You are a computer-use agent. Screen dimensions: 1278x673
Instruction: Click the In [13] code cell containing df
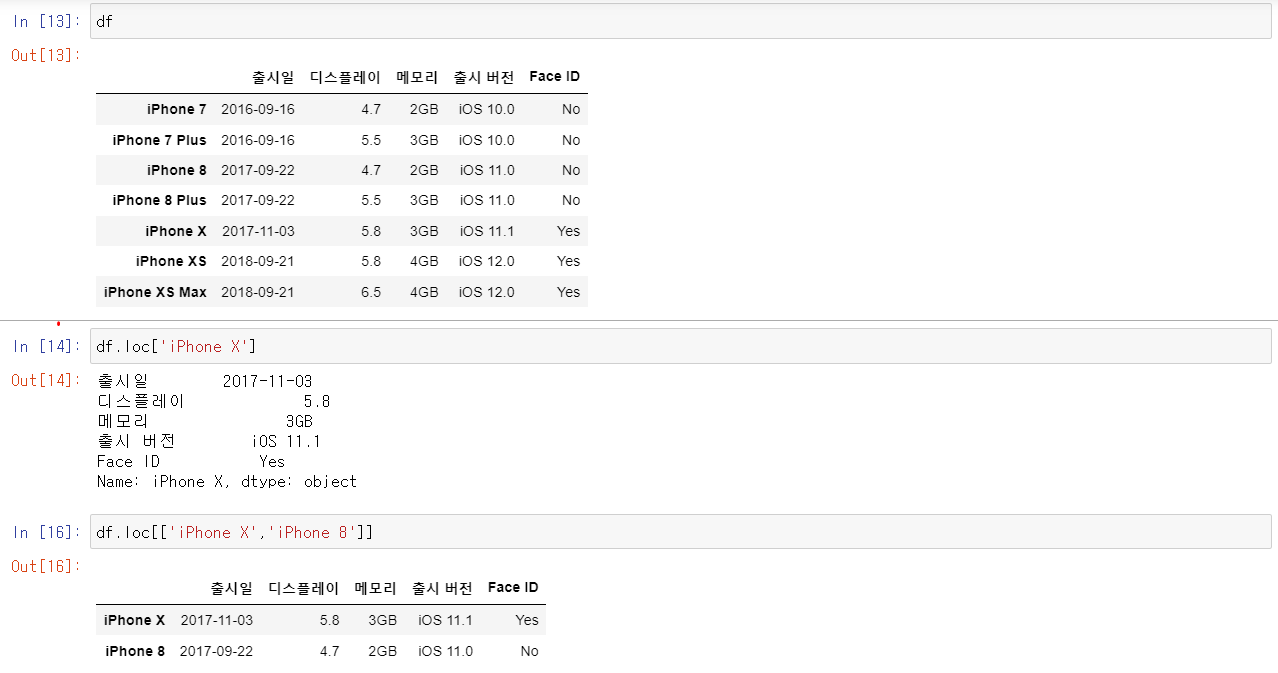click(x=680, y=21)
